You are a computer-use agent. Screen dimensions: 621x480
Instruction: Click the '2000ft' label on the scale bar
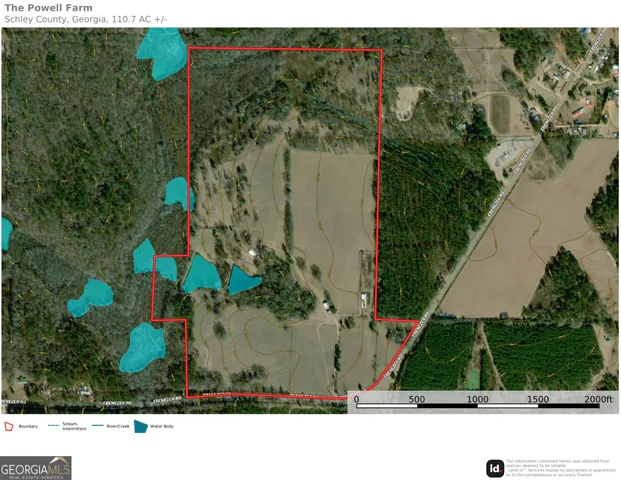point(598,399)
